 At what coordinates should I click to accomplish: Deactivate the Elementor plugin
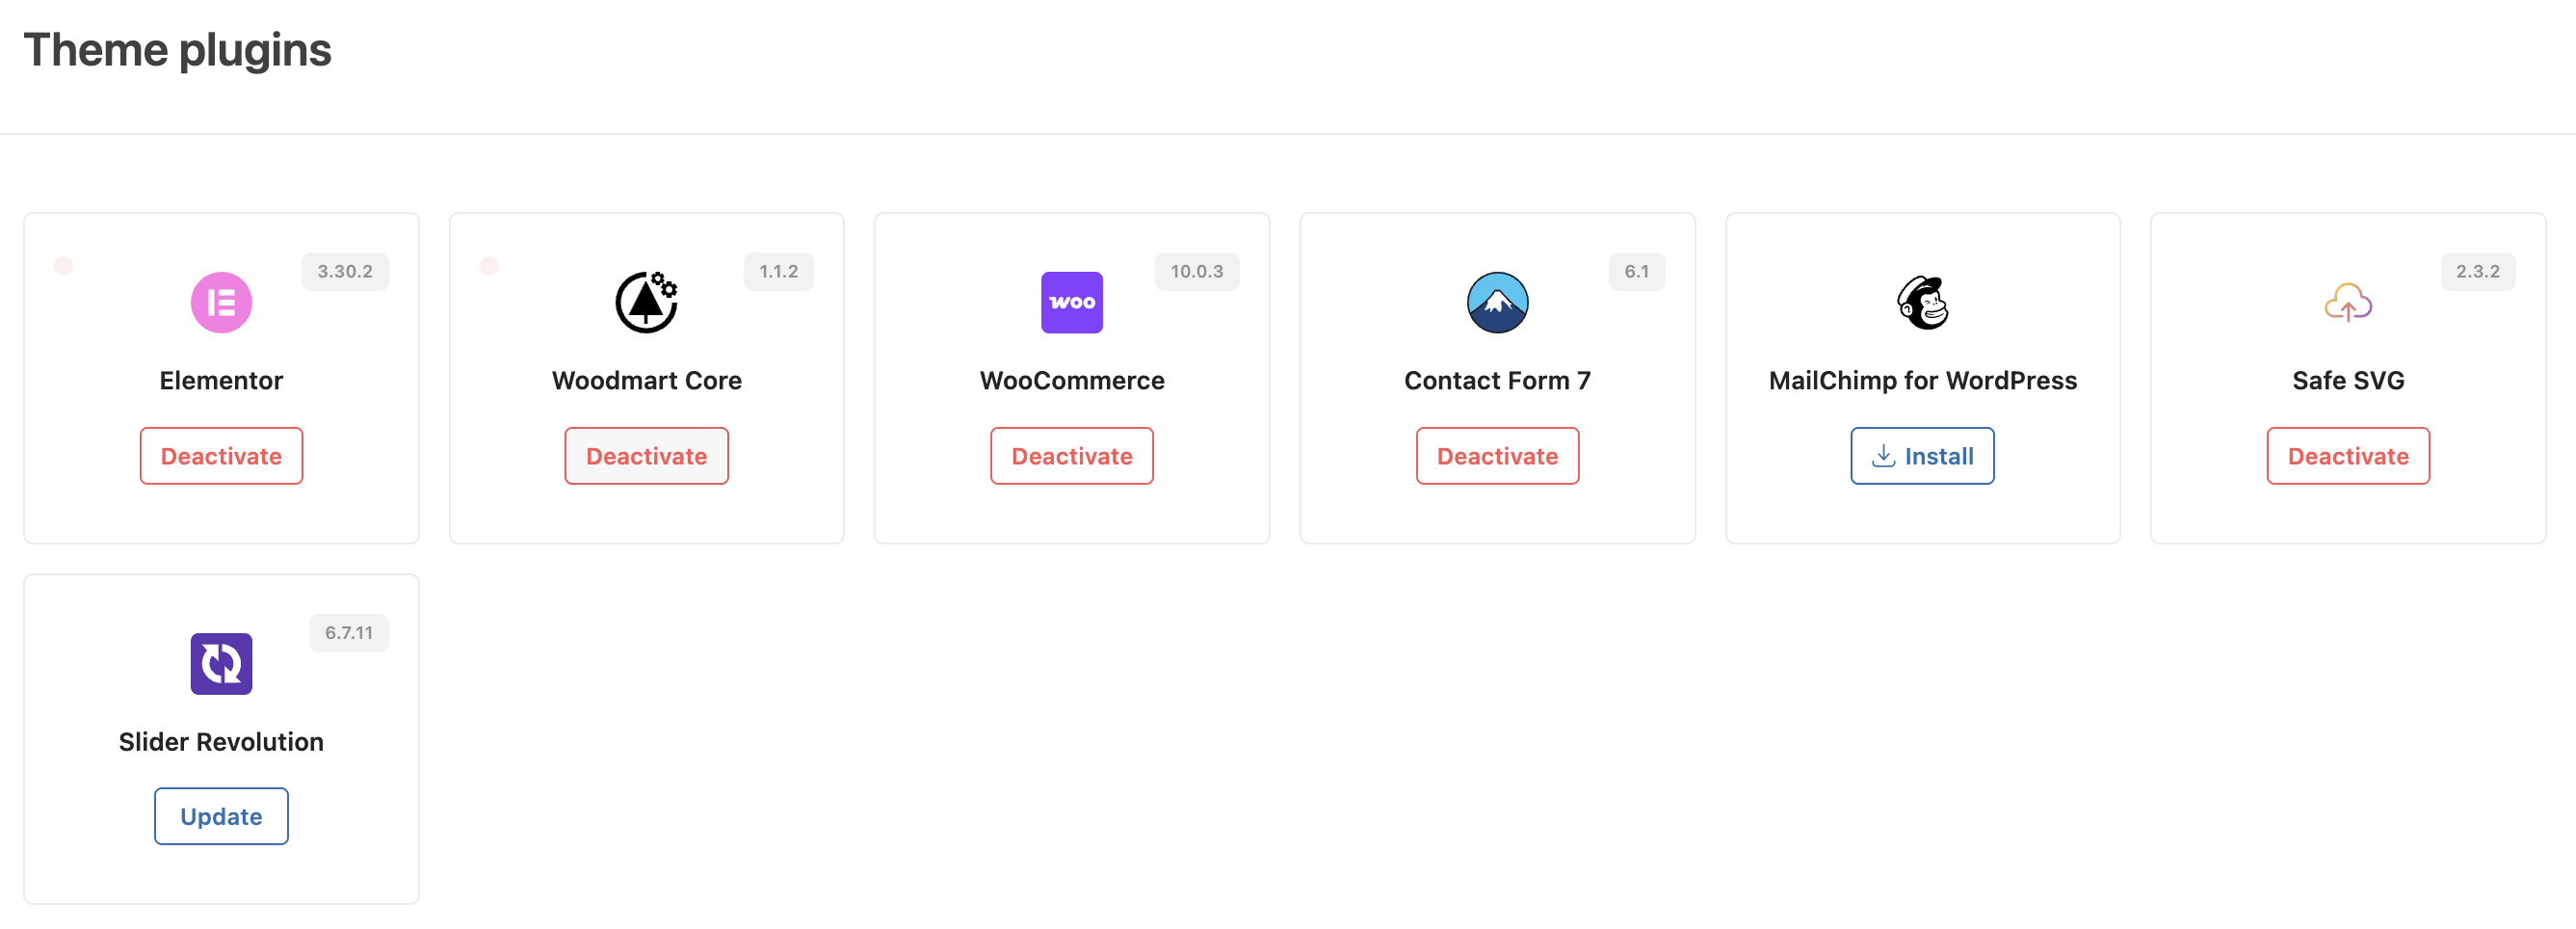(x=221, y=455)
